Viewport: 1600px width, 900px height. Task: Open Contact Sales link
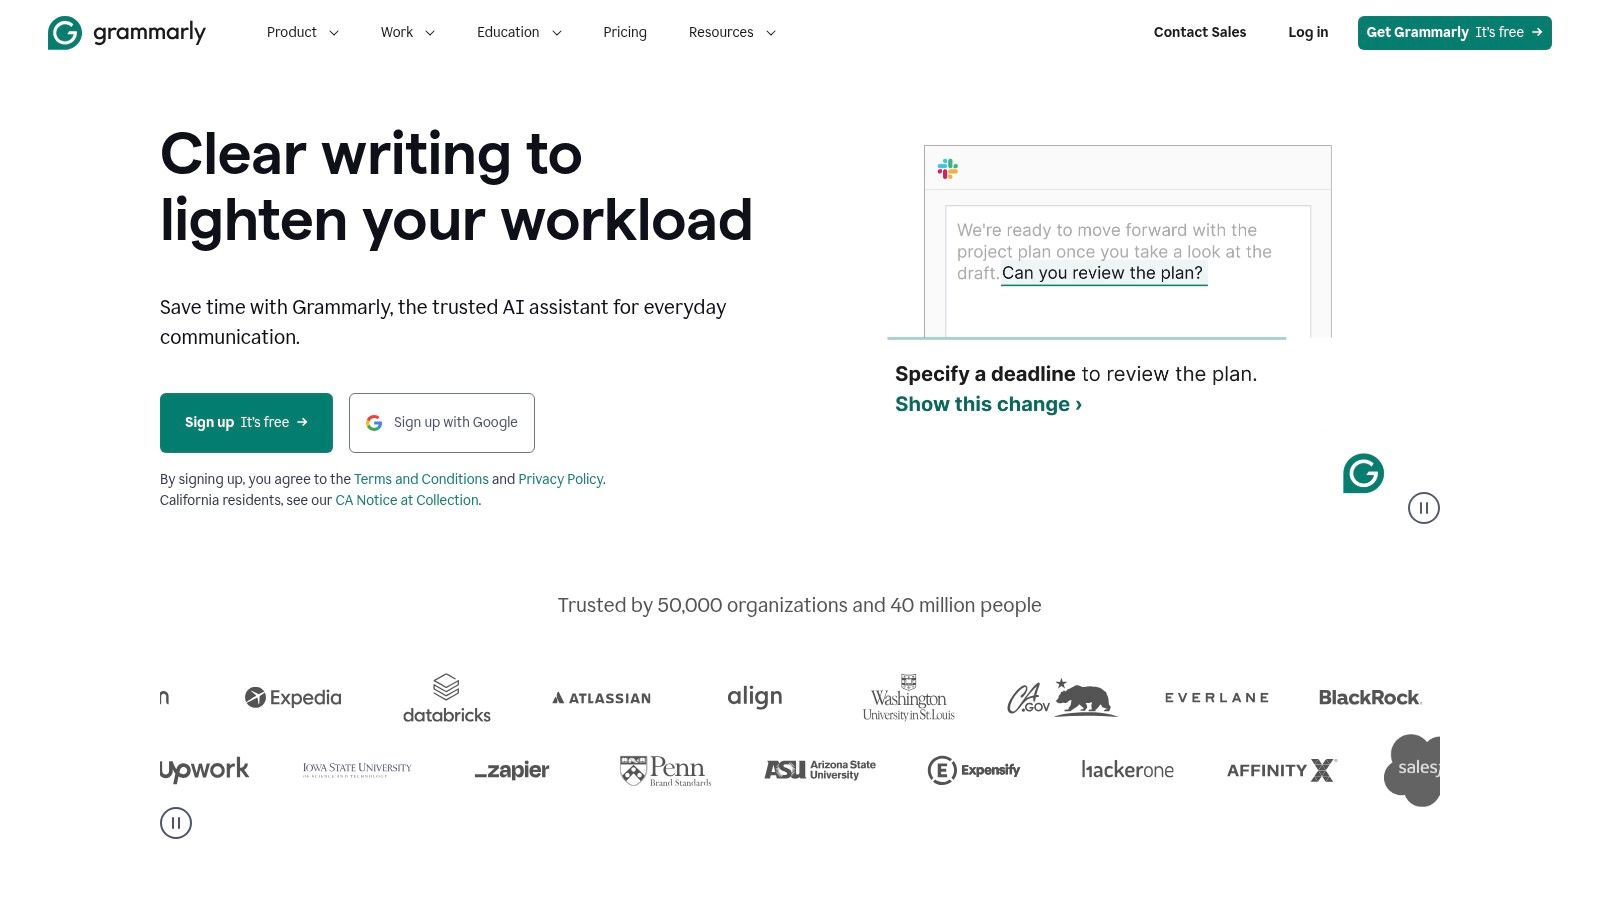tap(1200, 32)
